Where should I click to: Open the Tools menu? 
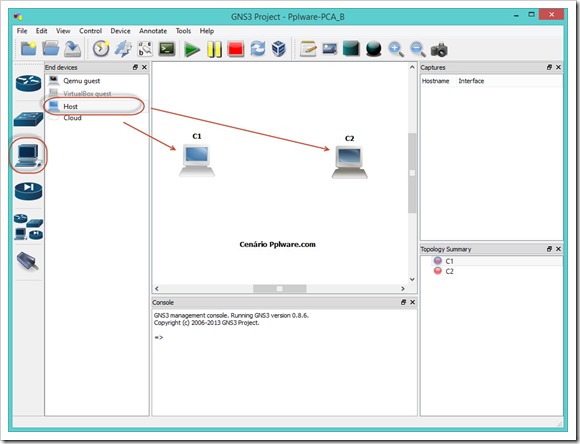pyautogui.click(x=183, y=31)
